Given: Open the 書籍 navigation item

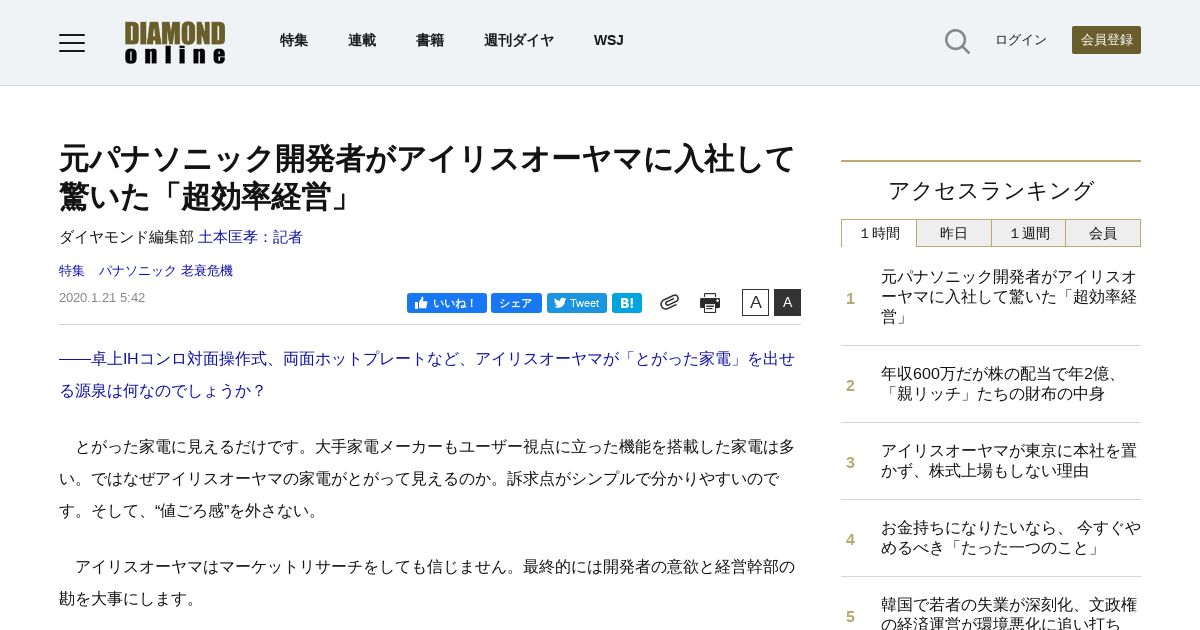Looking at the screenshot, I should (x=430, y=41).
